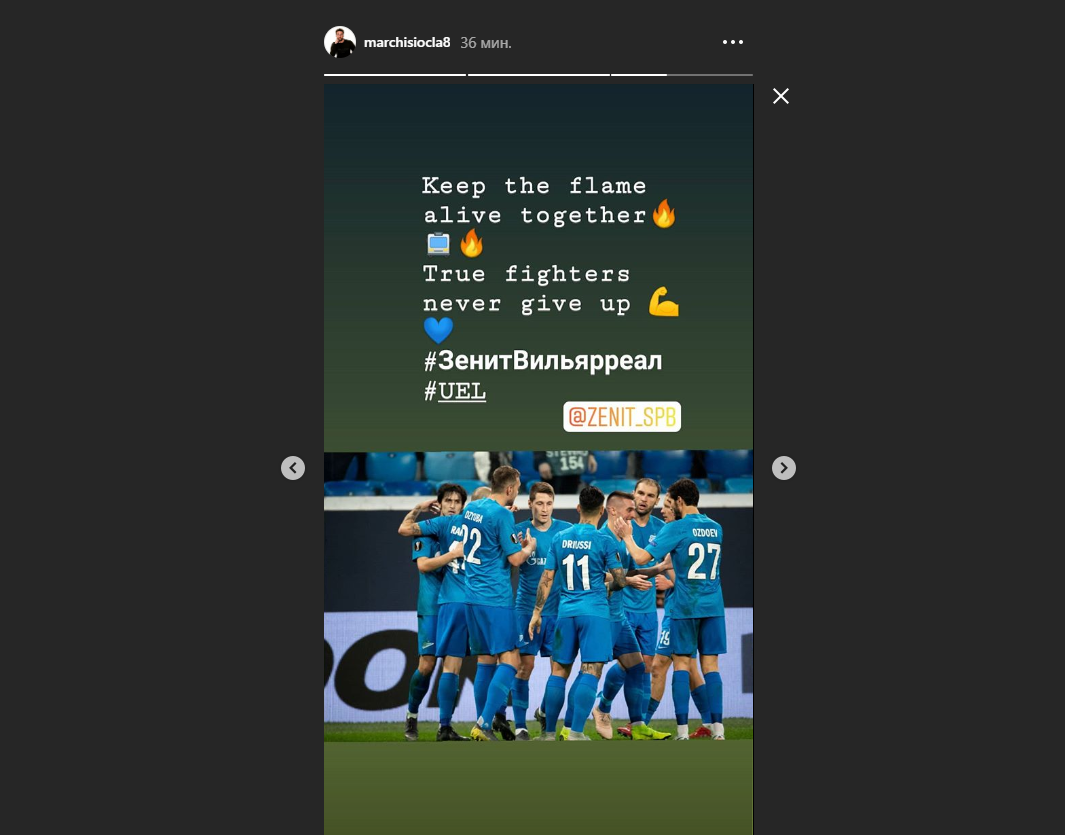Select the third story progress bar
This screenshot has height=835, width=1065.
click(682, 75)
